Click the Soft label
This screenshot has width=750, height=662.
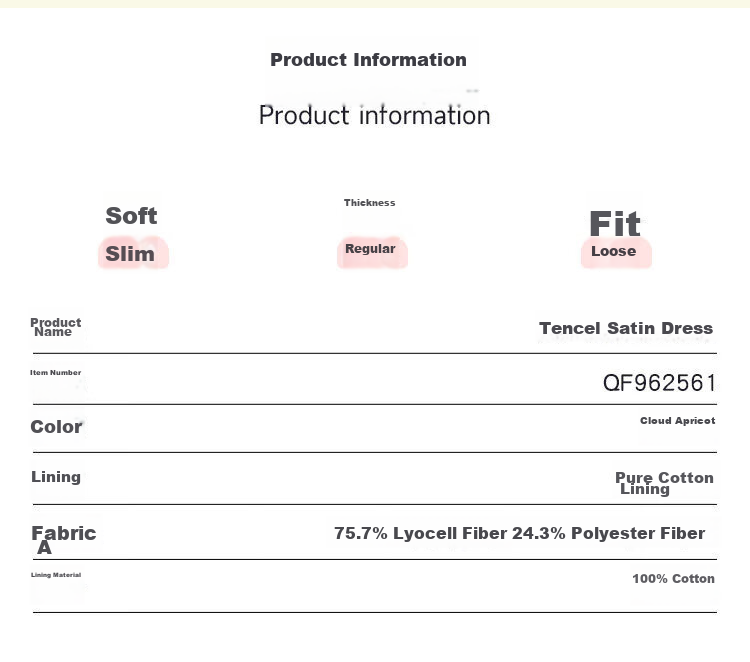131,216
